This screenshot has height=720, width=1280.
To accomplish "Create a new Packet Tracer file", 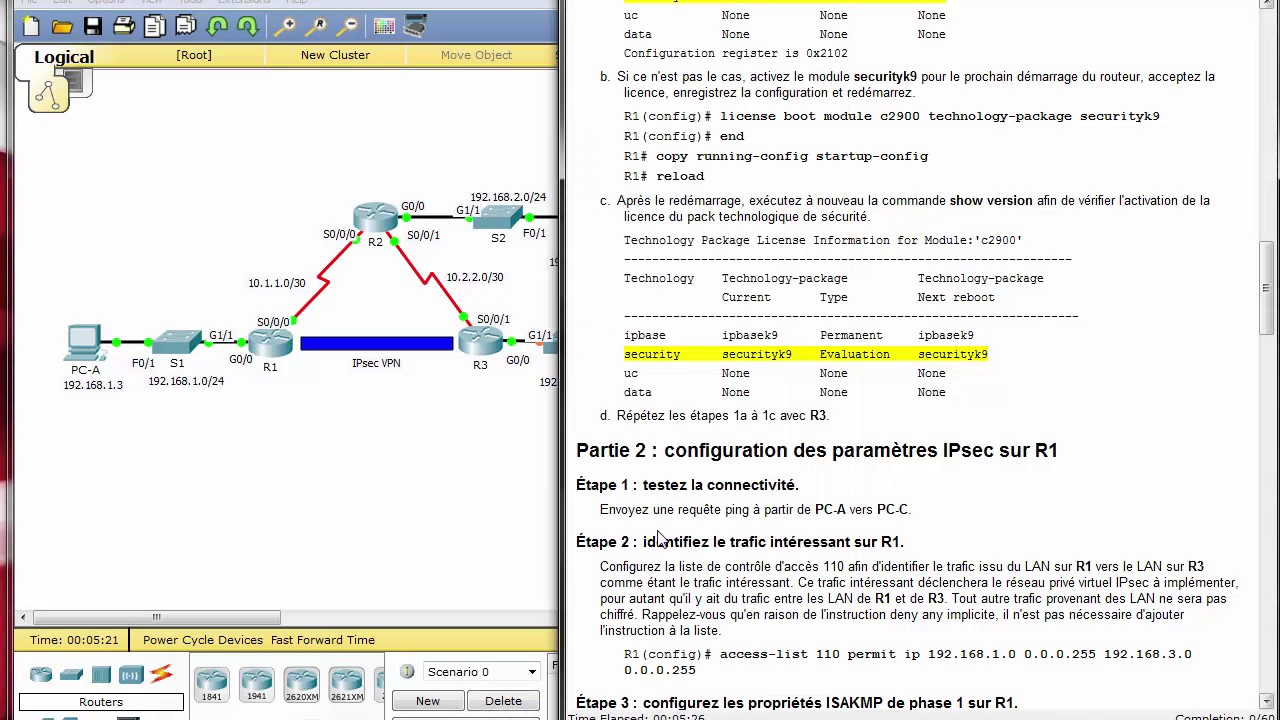I will tap(30, 27).
